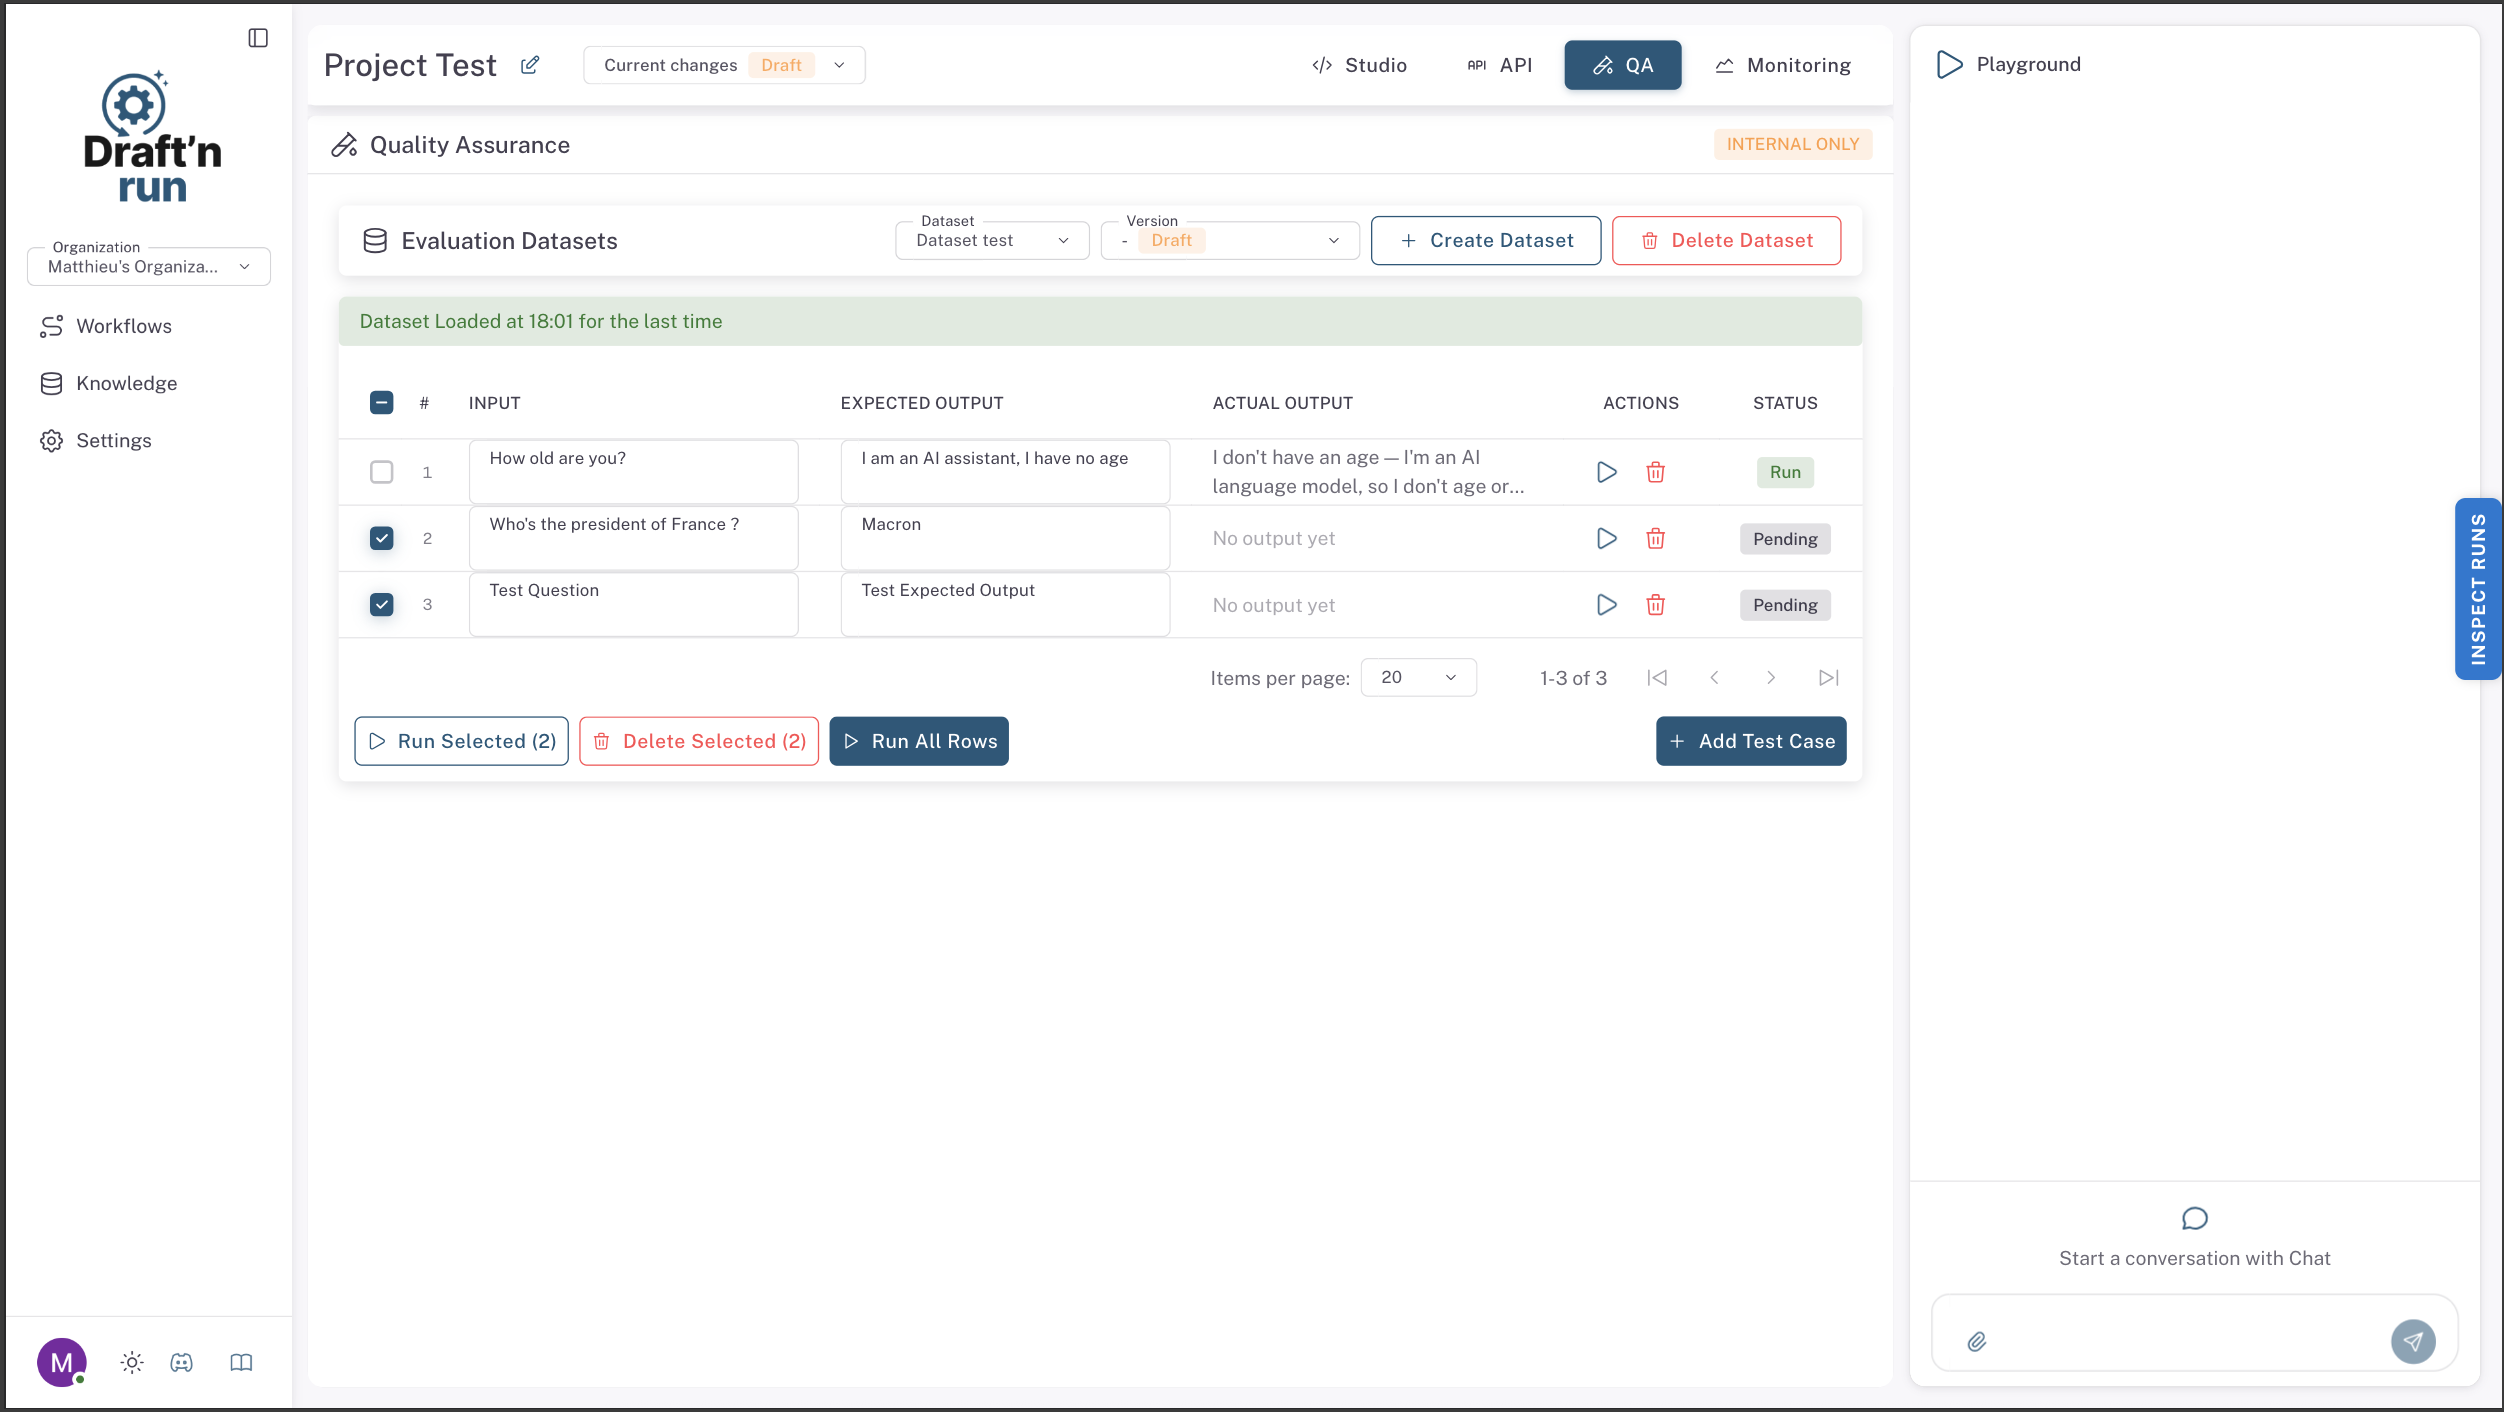Run test case row 1
Viewport: 2504px width, 1412px height.
coord(1606,472)
